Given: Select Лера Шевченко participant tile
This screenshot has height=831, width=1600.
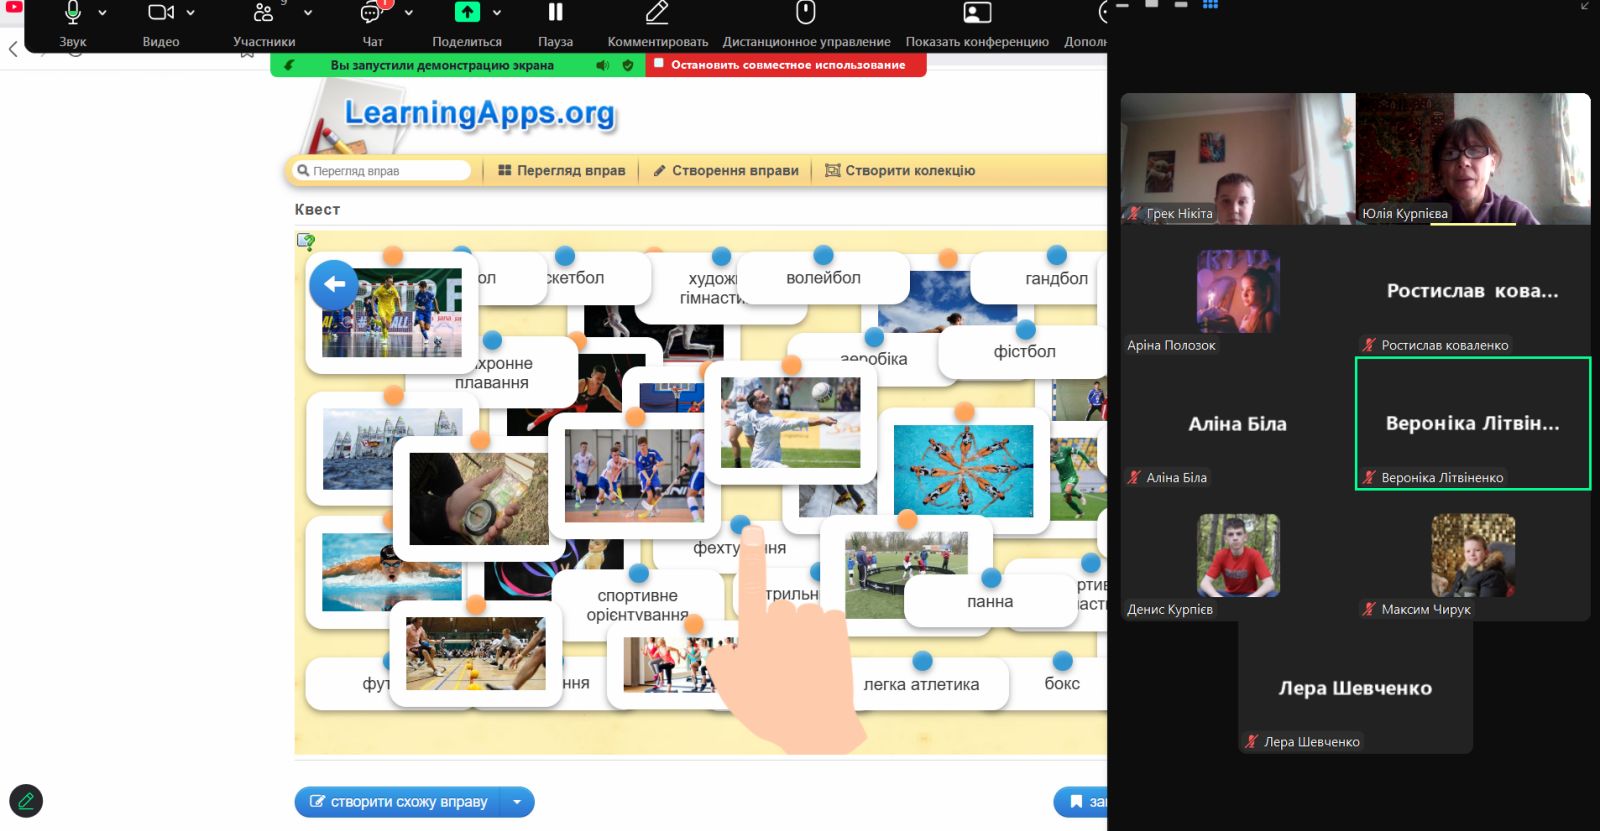Looking at the screenshot, I should [1355, 687].
